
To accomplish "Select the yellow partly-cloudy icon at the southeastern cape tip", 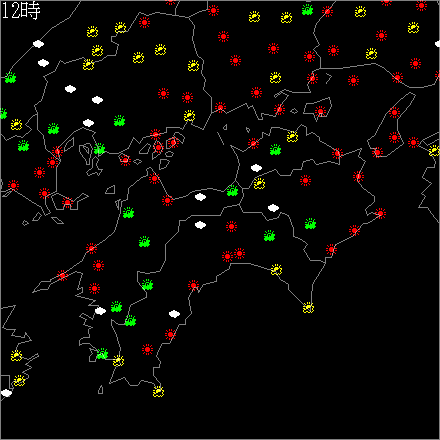I will pyautogui.click(x=308, y=307).
